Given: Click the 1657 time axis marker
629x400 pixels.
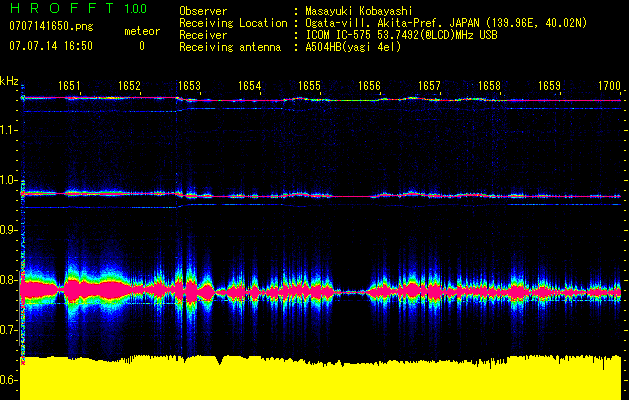Looking at the screenshot, I should pyautogui.click(x=429, y=85).
